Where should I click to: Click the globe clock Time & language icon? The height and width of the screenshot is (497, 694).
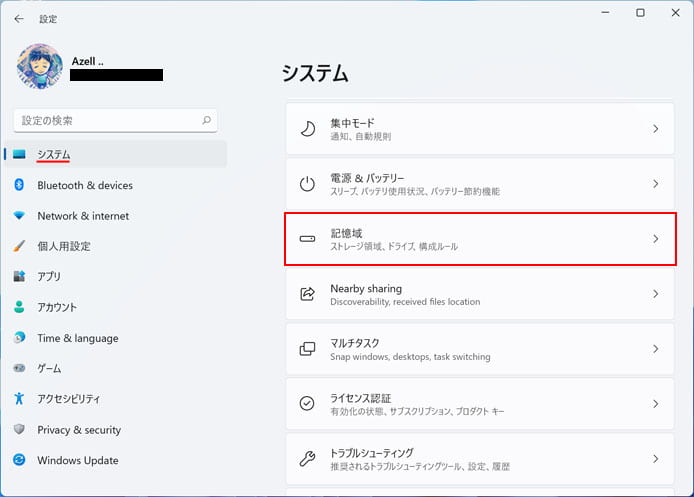point(19,337)
